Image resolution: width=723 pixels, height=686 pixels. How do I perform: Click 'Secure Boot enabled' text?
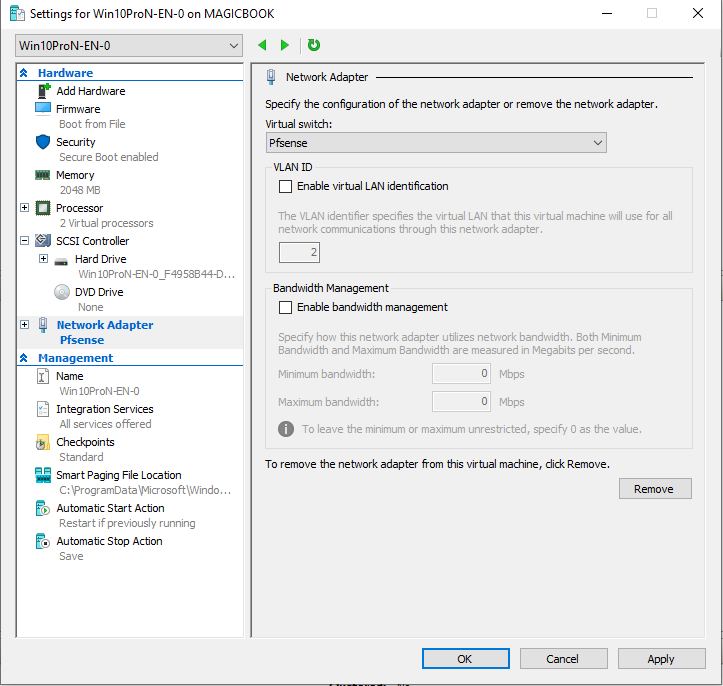(x=109, y=157)
